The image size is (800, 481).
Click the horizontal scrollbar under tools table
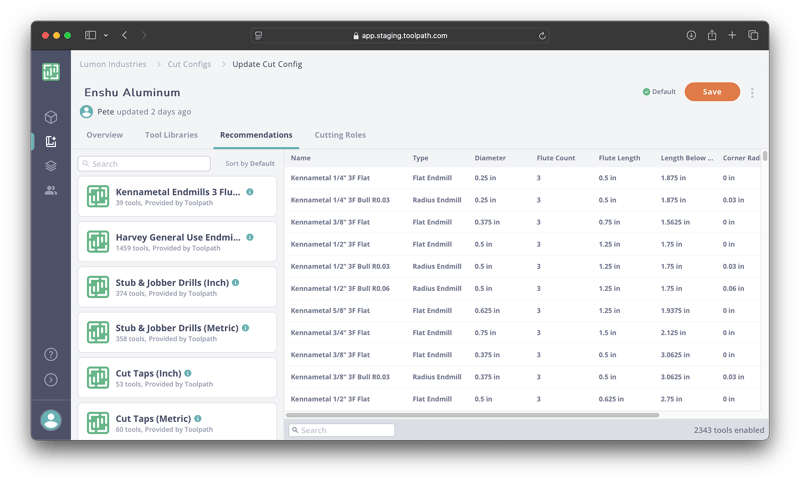[472, 415]
